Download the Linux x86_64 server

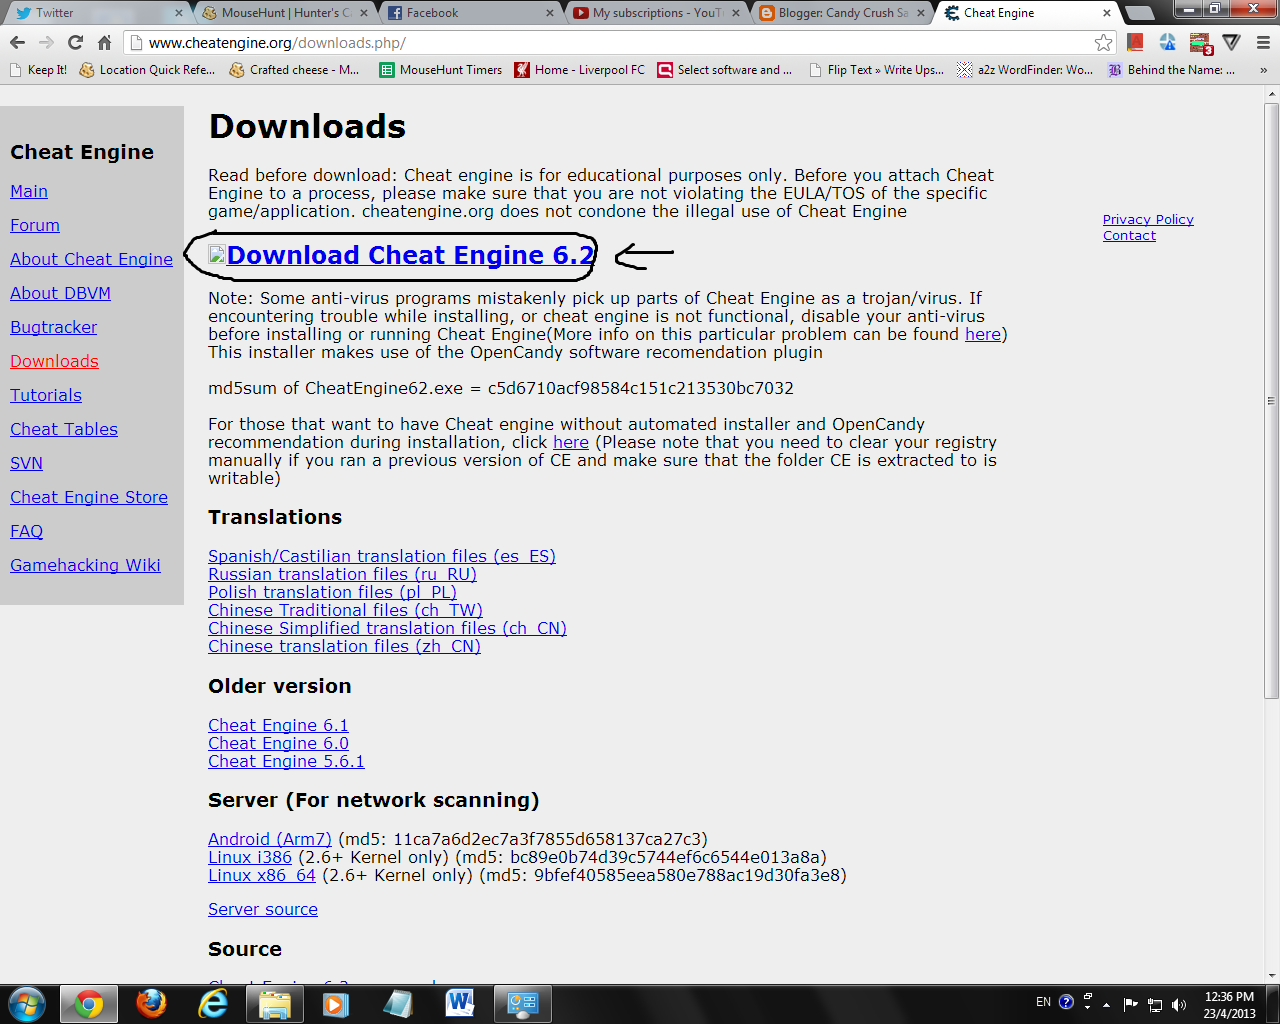[x=262, y=875]
